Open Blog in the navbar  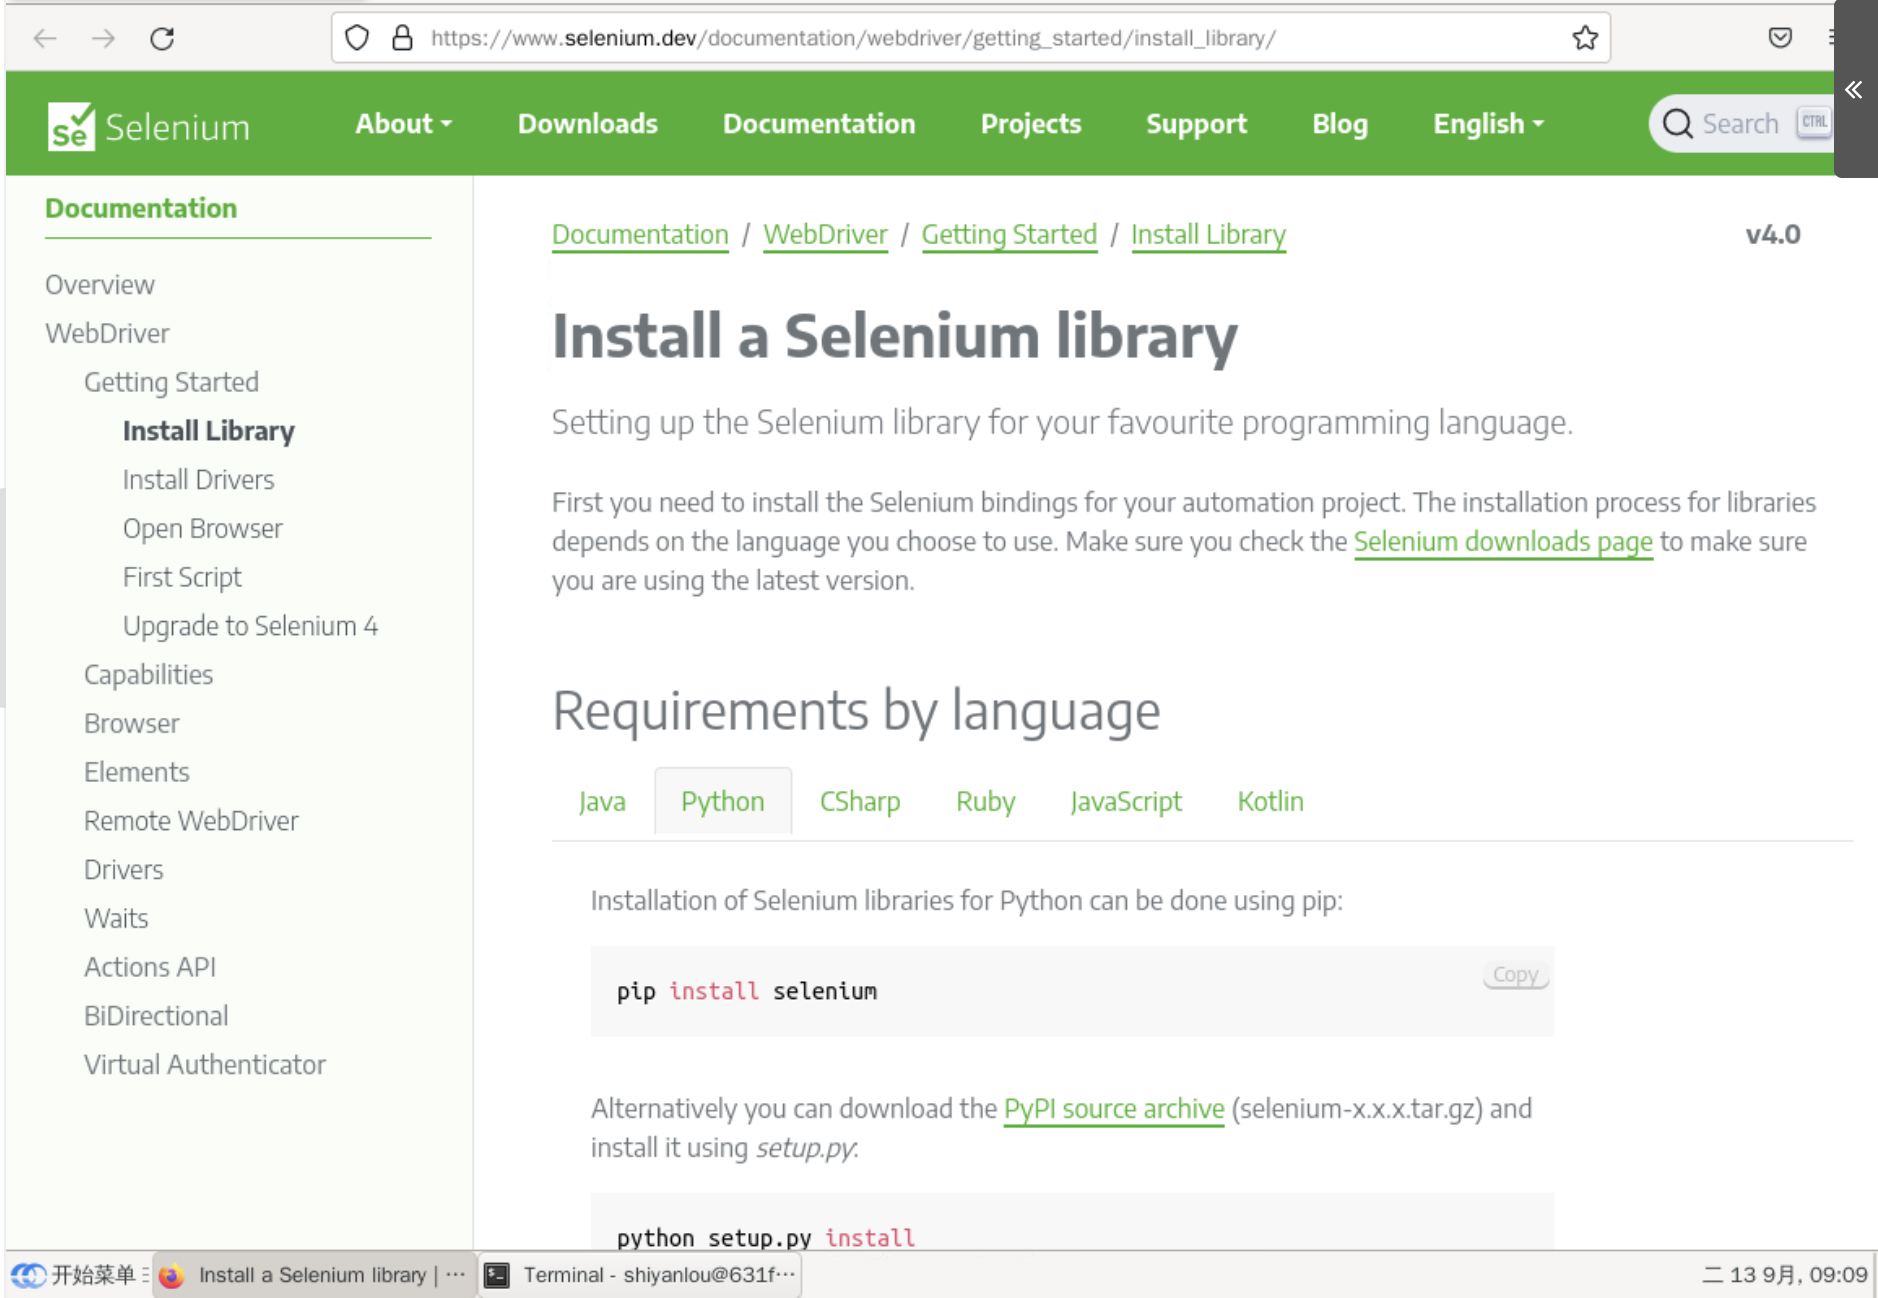point(1340,124)
